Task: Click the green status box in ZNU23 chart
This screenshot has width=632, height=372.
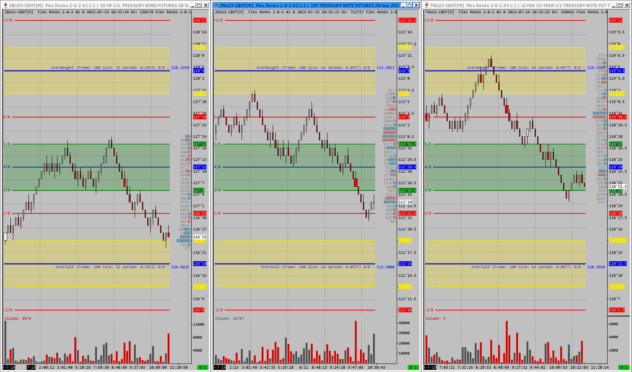Action: (x=413, y=367)
